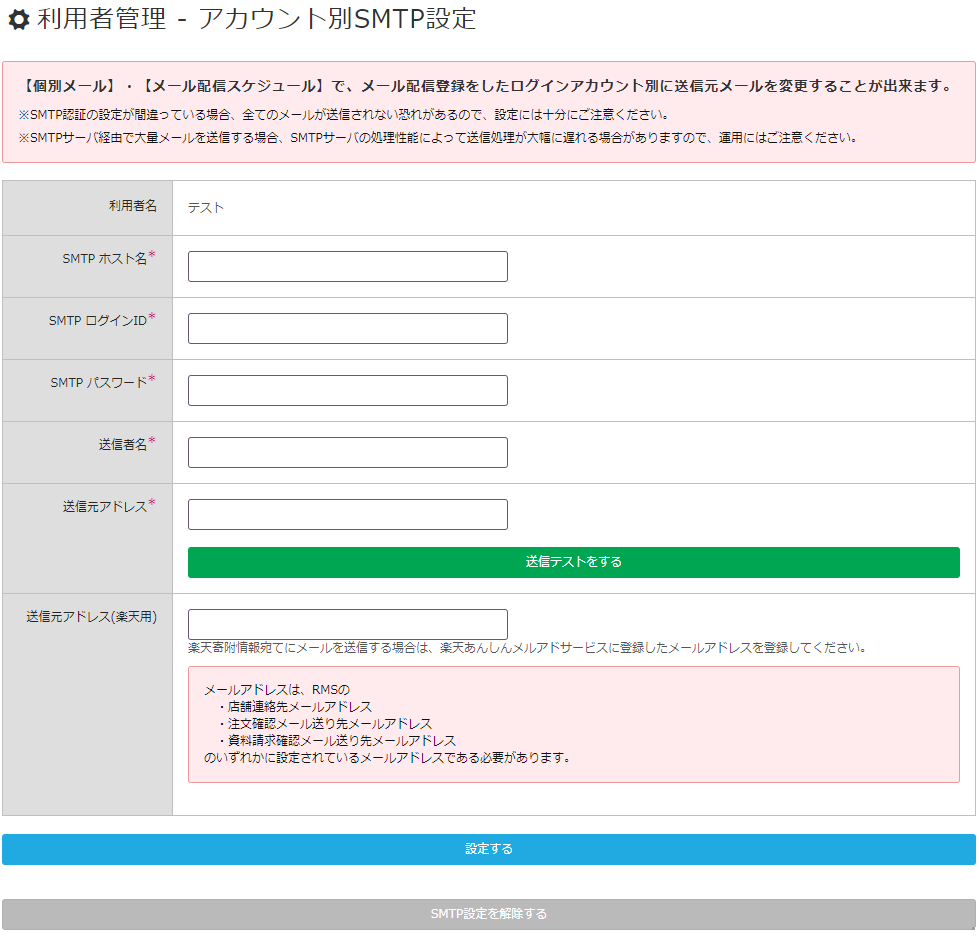Click the 利用者管理 - アカウント別SMTP設定 heading

[x=256, y=19]
